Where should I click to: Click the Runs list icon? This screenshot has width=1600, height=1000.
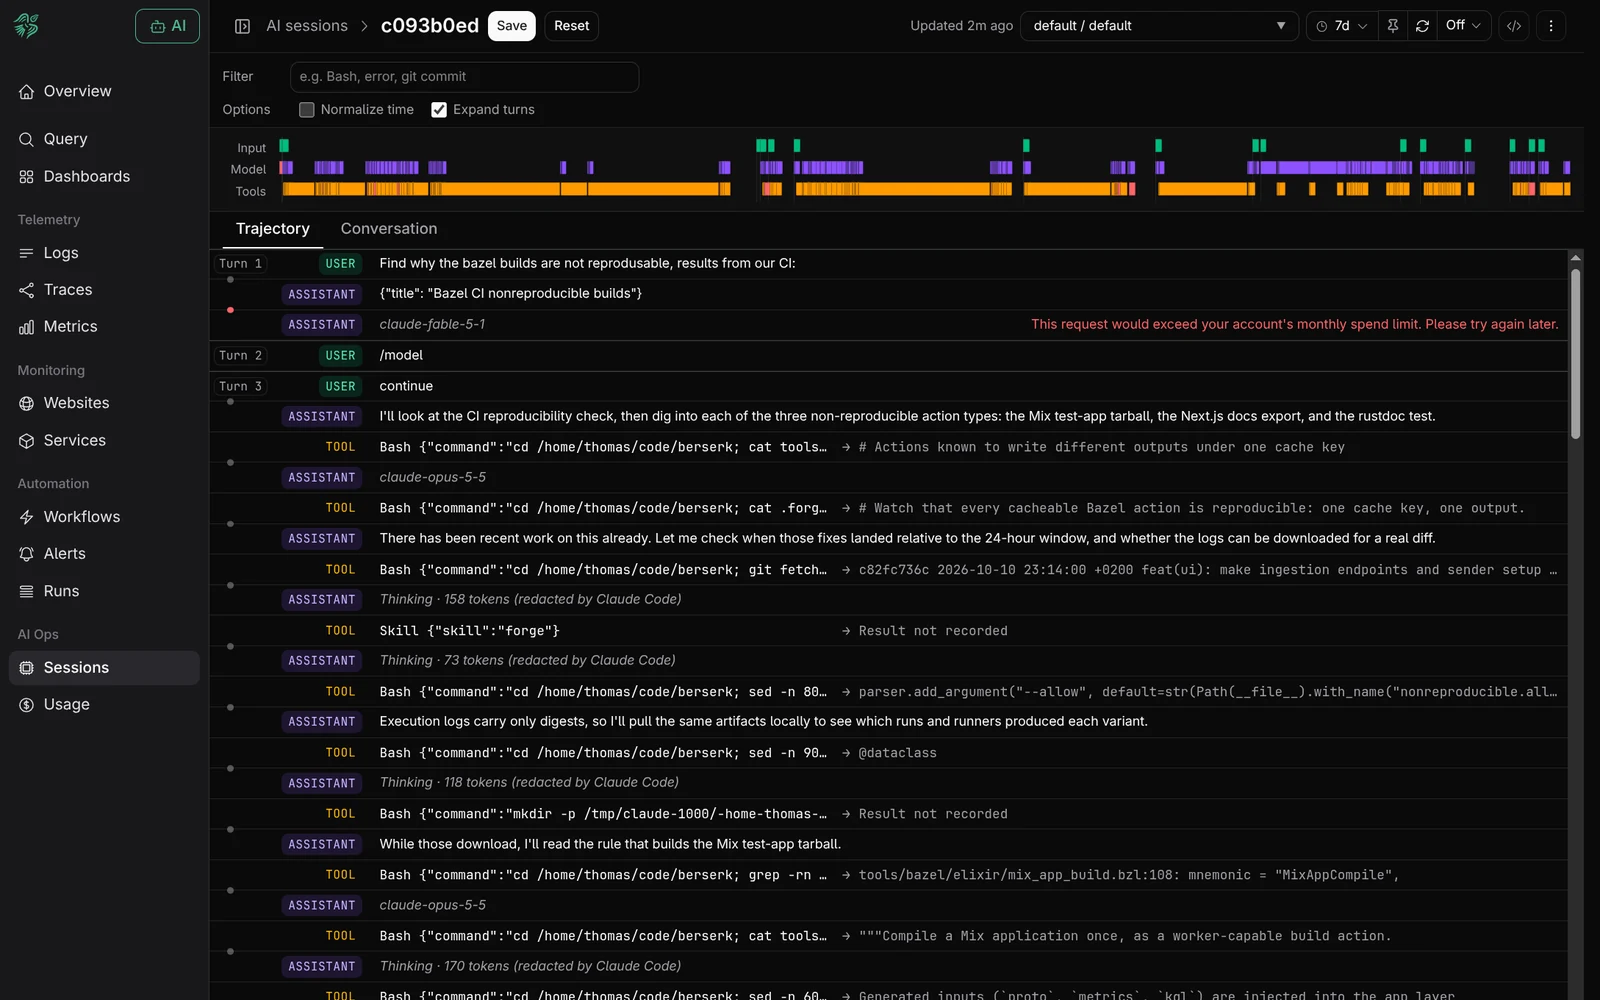27,591
